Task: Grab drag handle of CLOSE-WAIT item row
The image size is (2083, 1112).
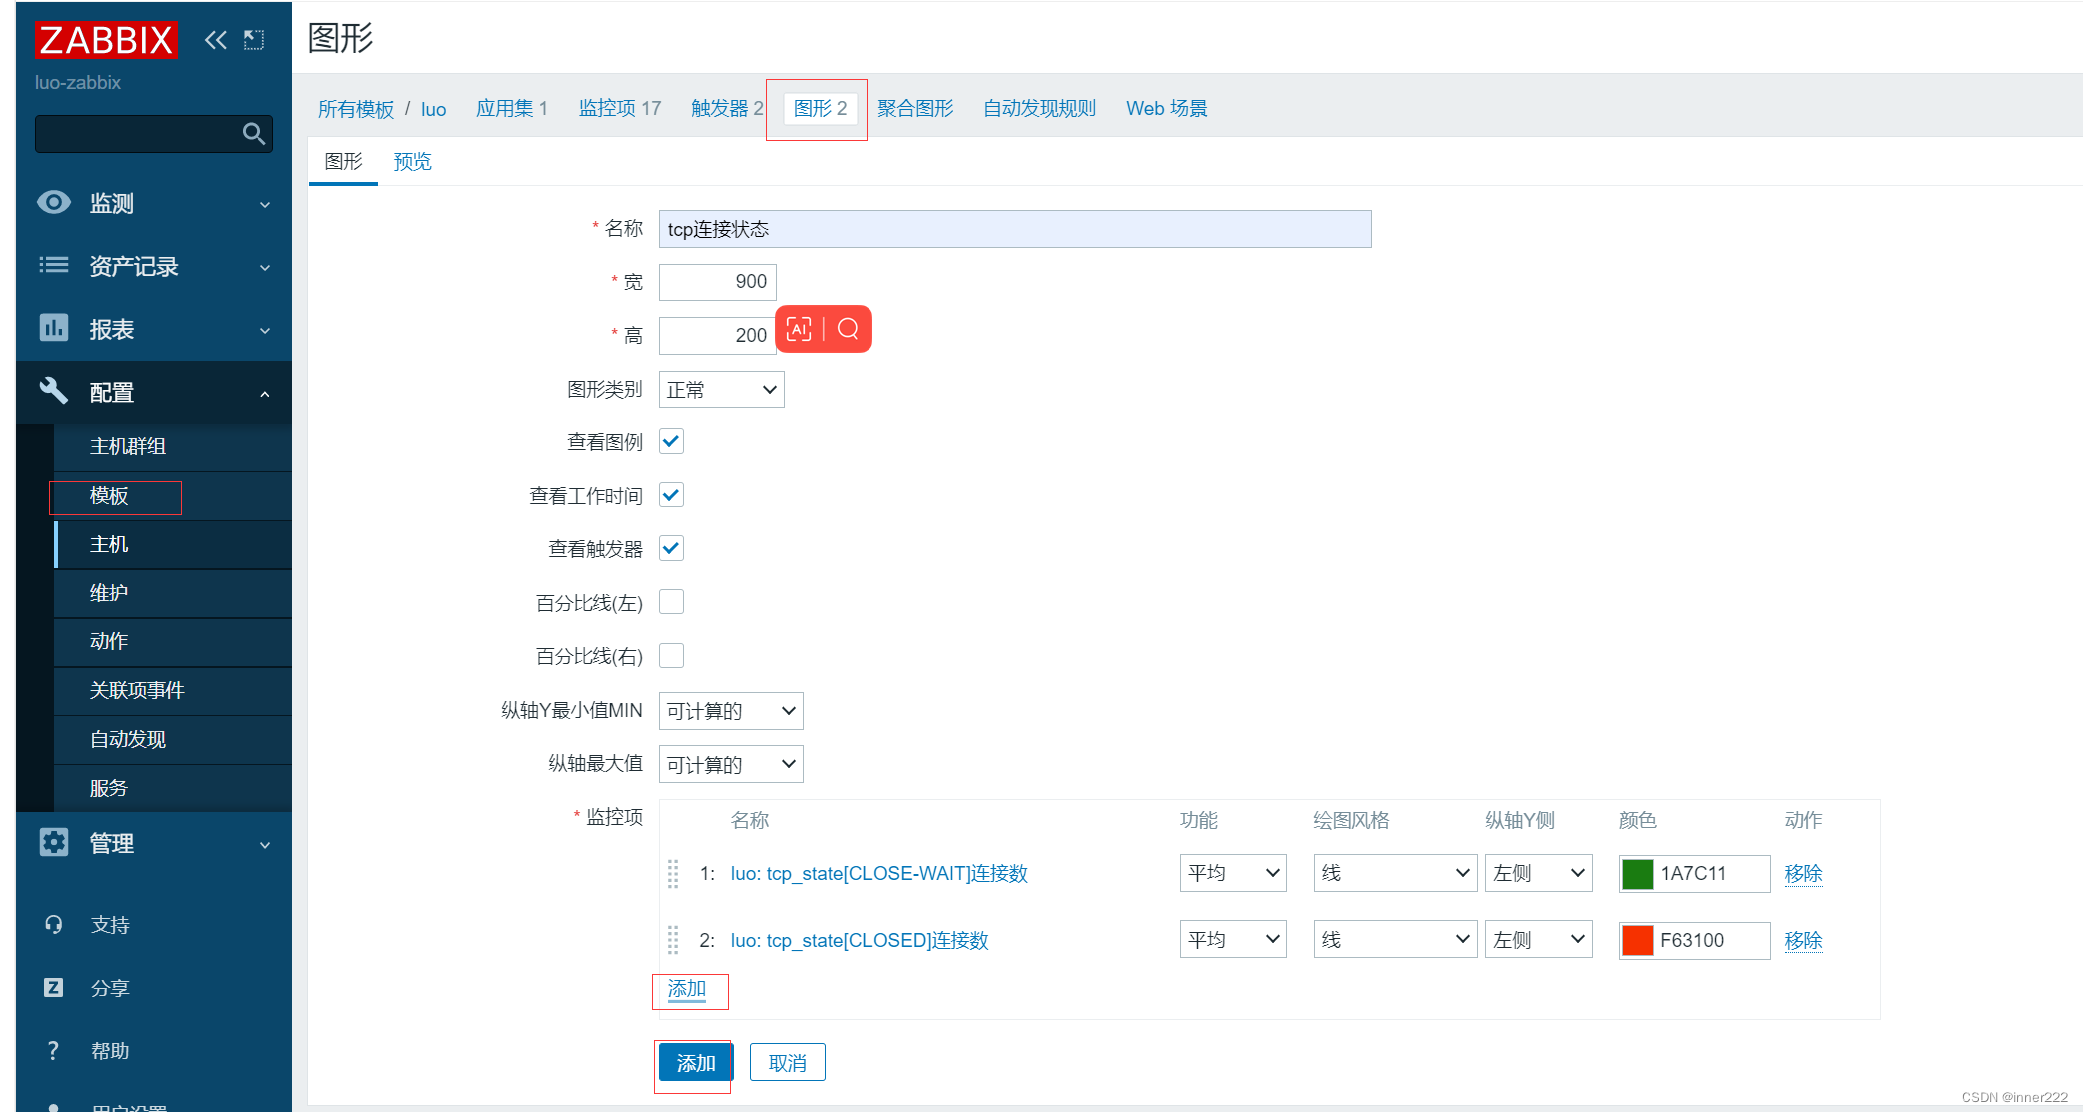Action: tap(673, 873)
